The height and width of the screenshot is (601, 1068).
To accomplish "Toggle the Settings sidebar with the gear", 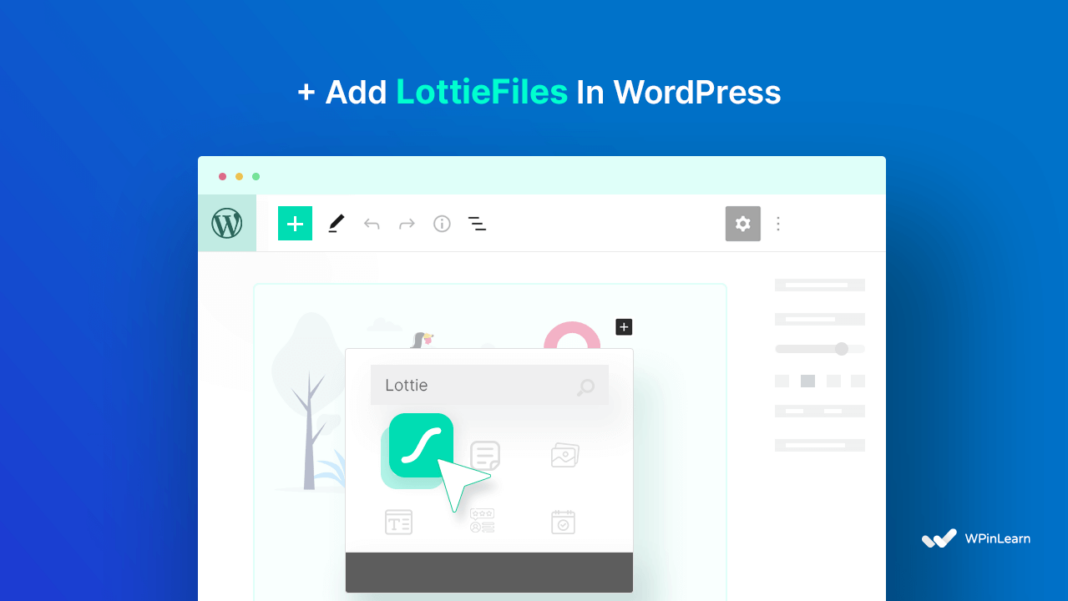I will coord(742,223).
